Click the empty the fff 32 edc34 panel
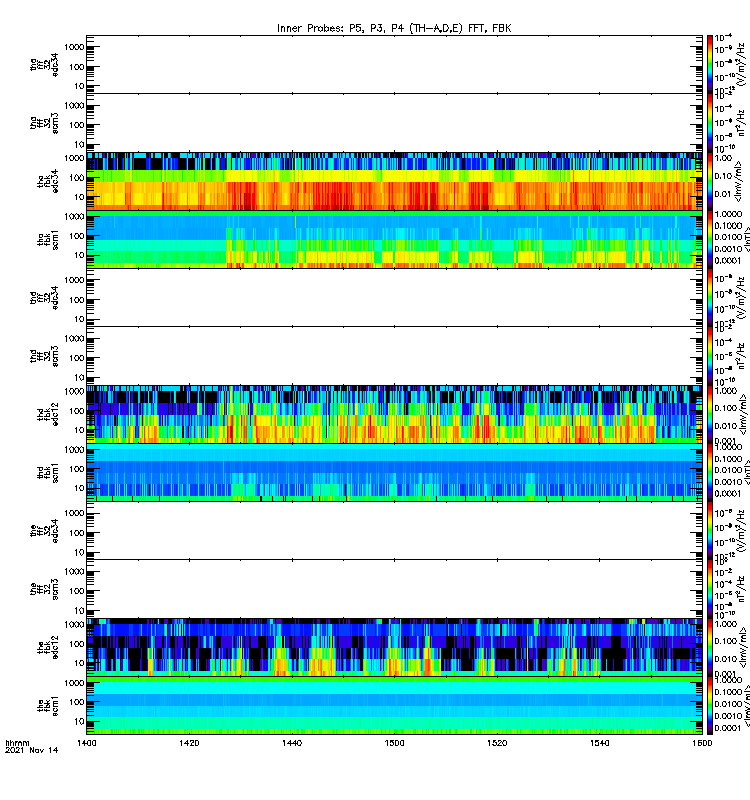The height and width of the screenshot is (800, 750). [394, 531]
